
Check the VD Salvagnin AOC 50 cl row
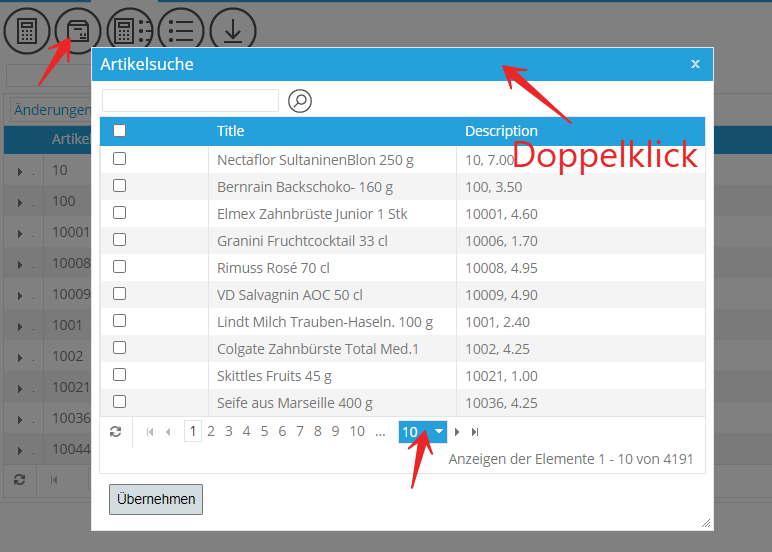tap(119, 293)
